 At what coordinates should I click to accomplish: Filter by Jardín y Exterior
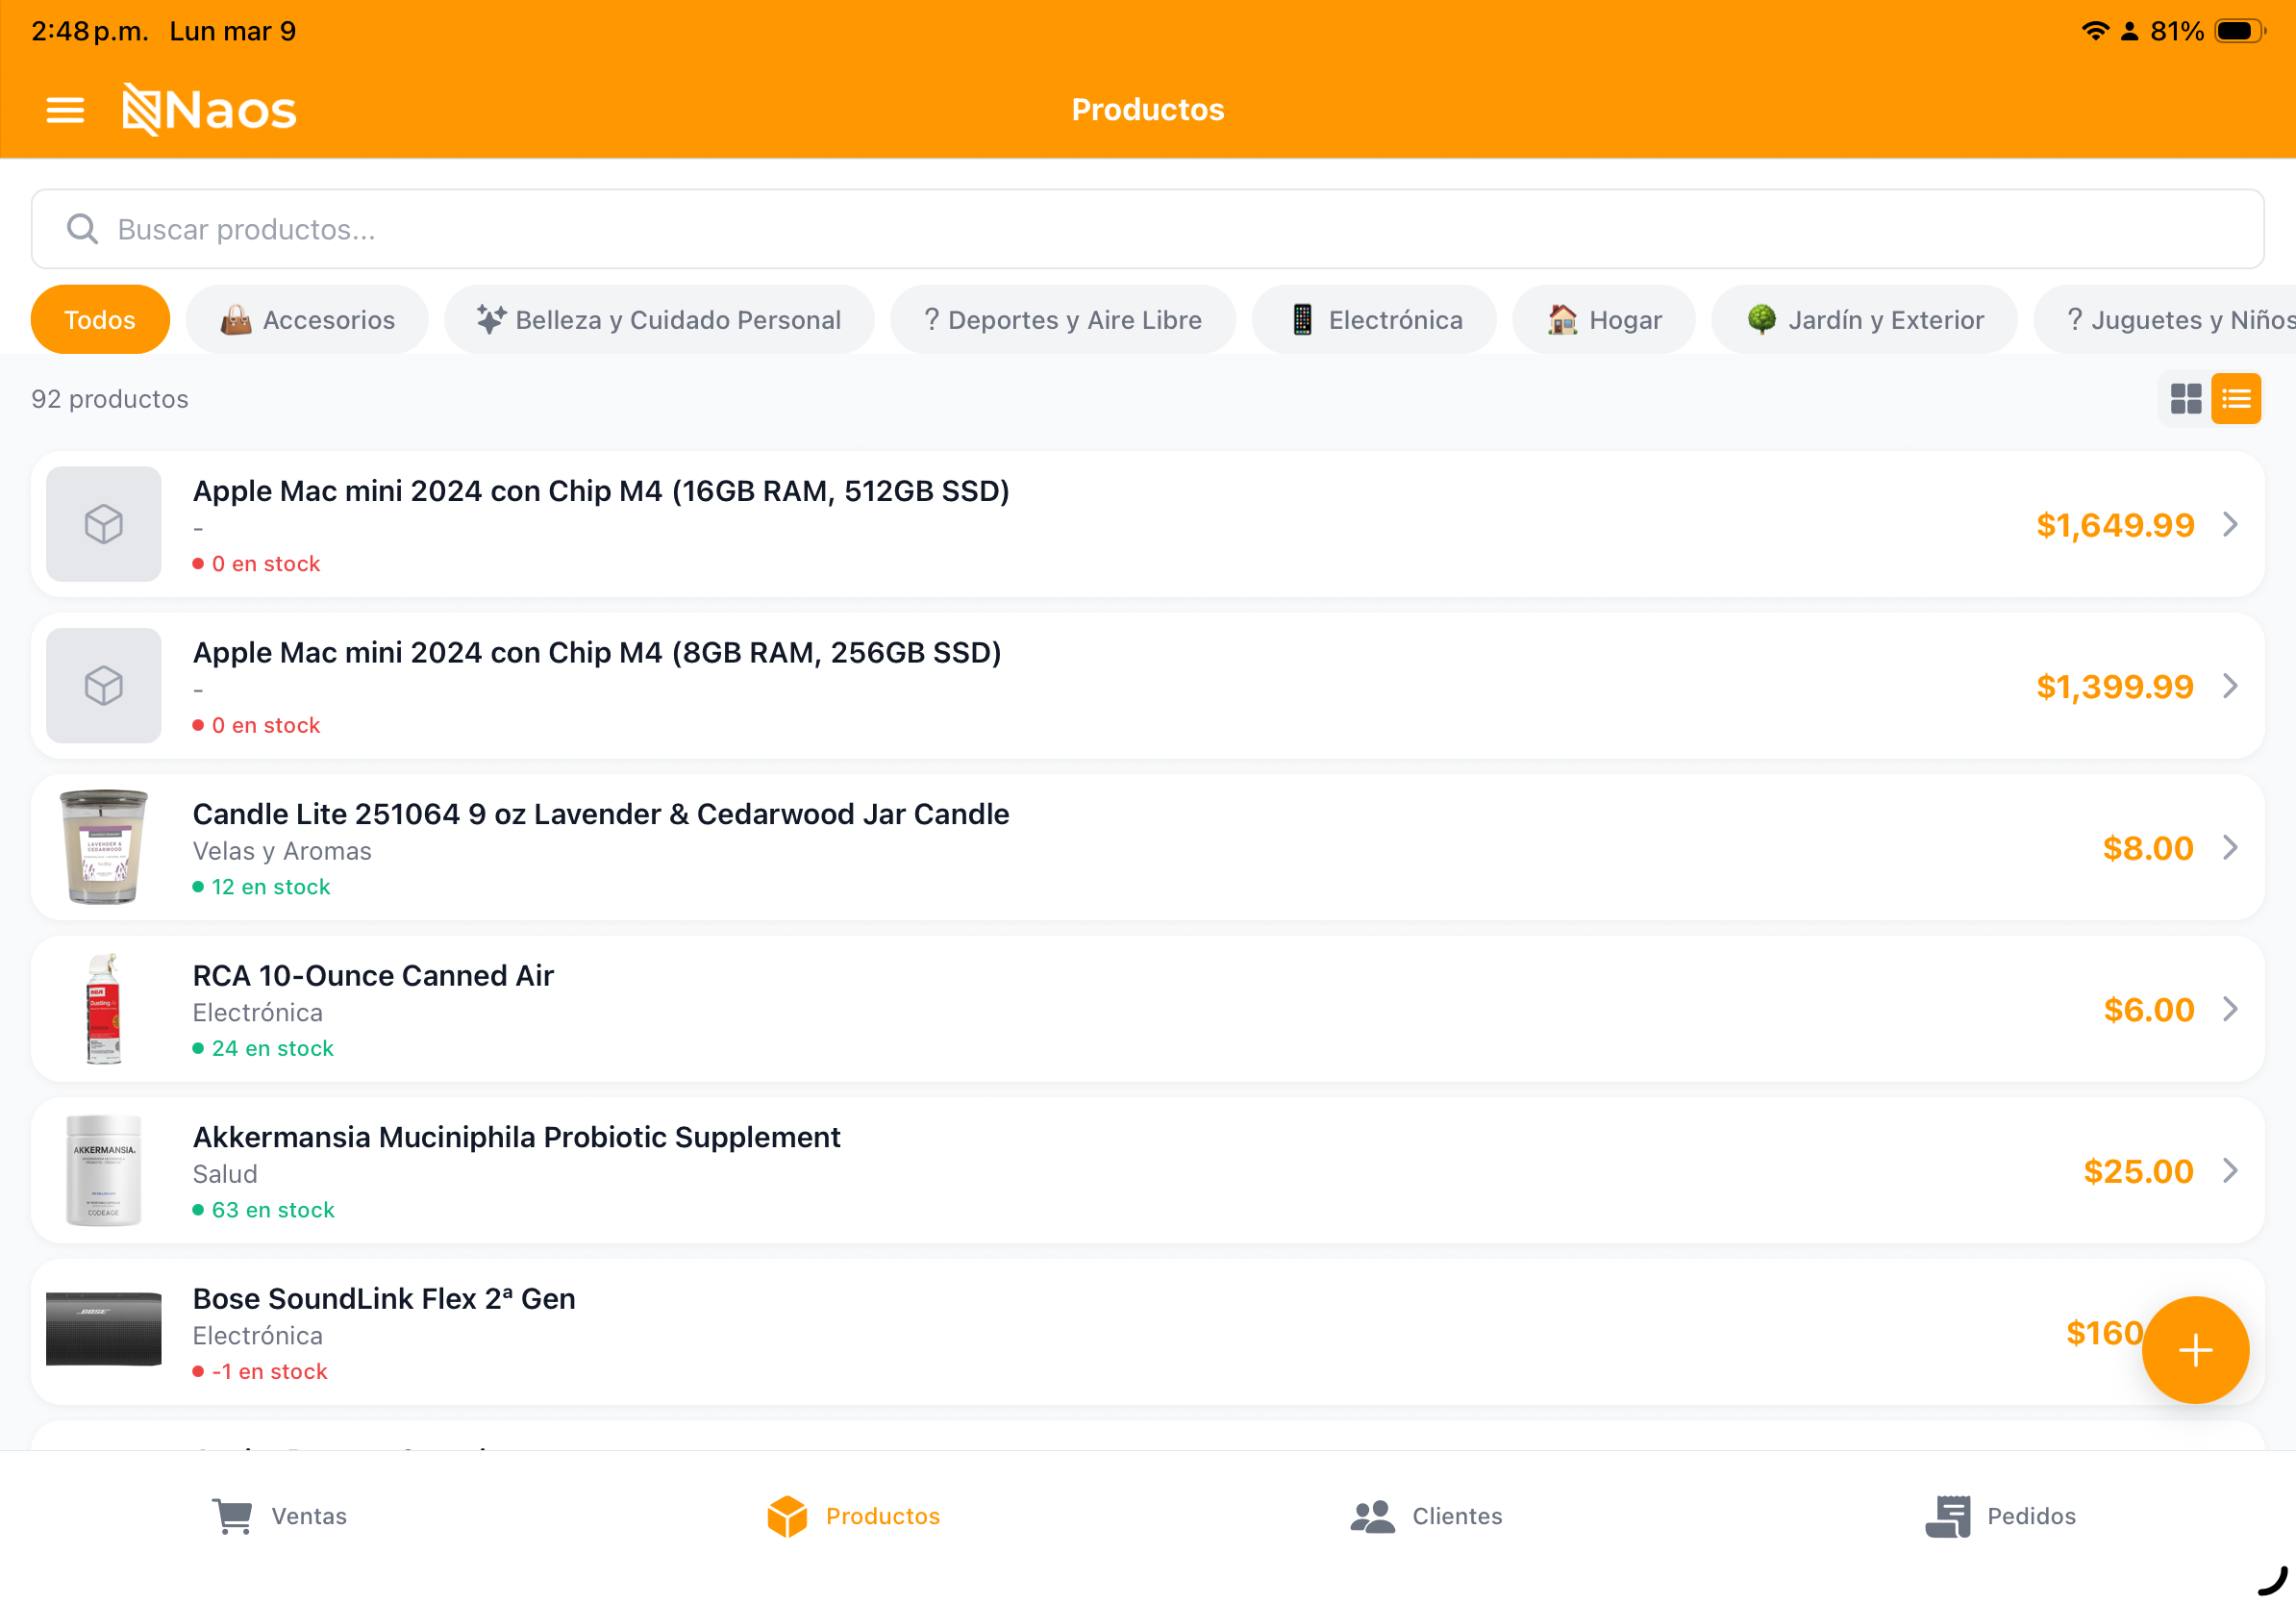pos(1864,320)
